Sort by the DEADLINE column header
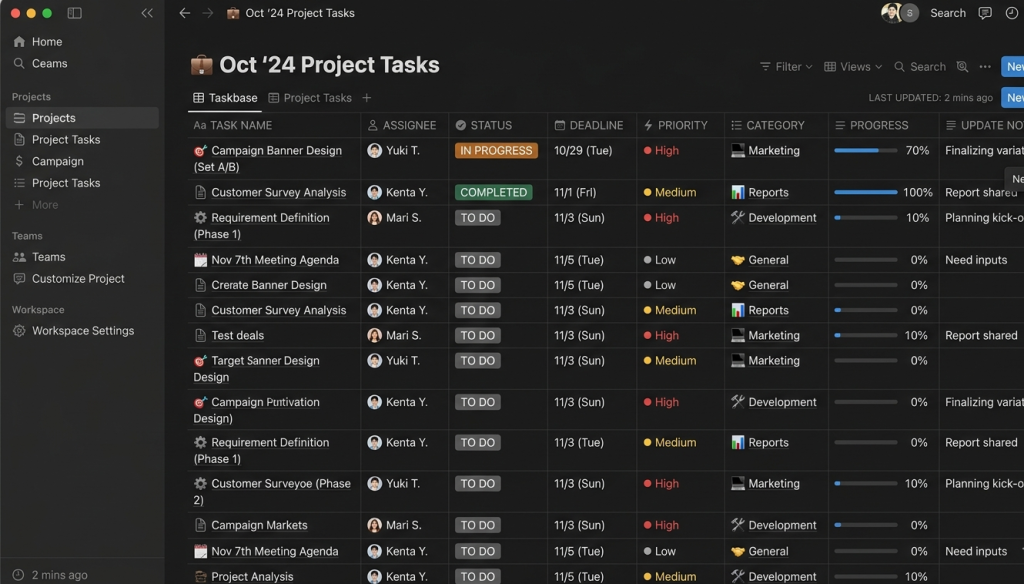This screenshot has width=1024, height=584. click(595, 125)
